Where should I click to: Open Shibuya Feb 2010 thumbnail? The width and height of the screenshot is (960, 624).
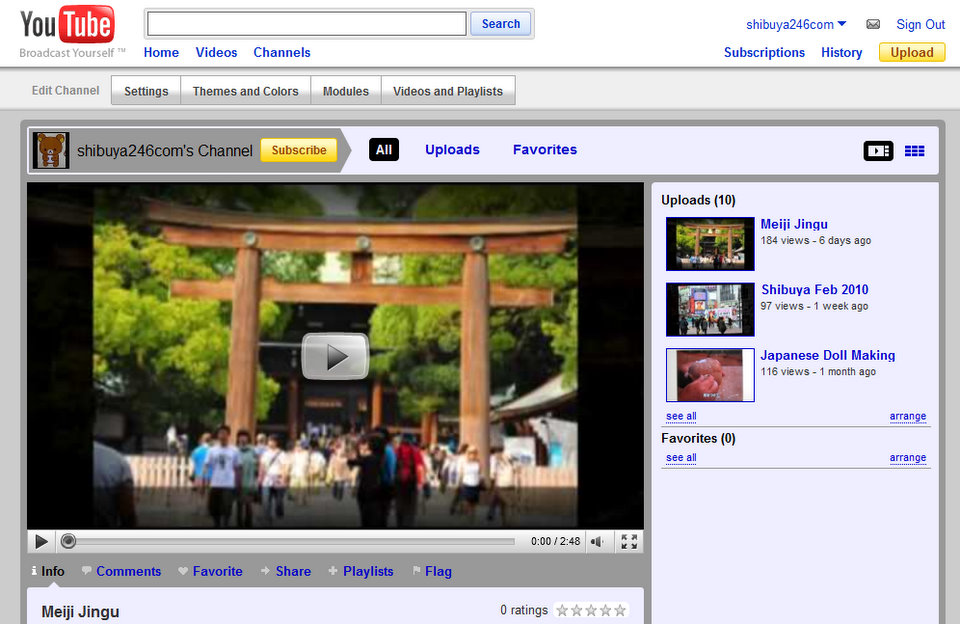[710, 309]
